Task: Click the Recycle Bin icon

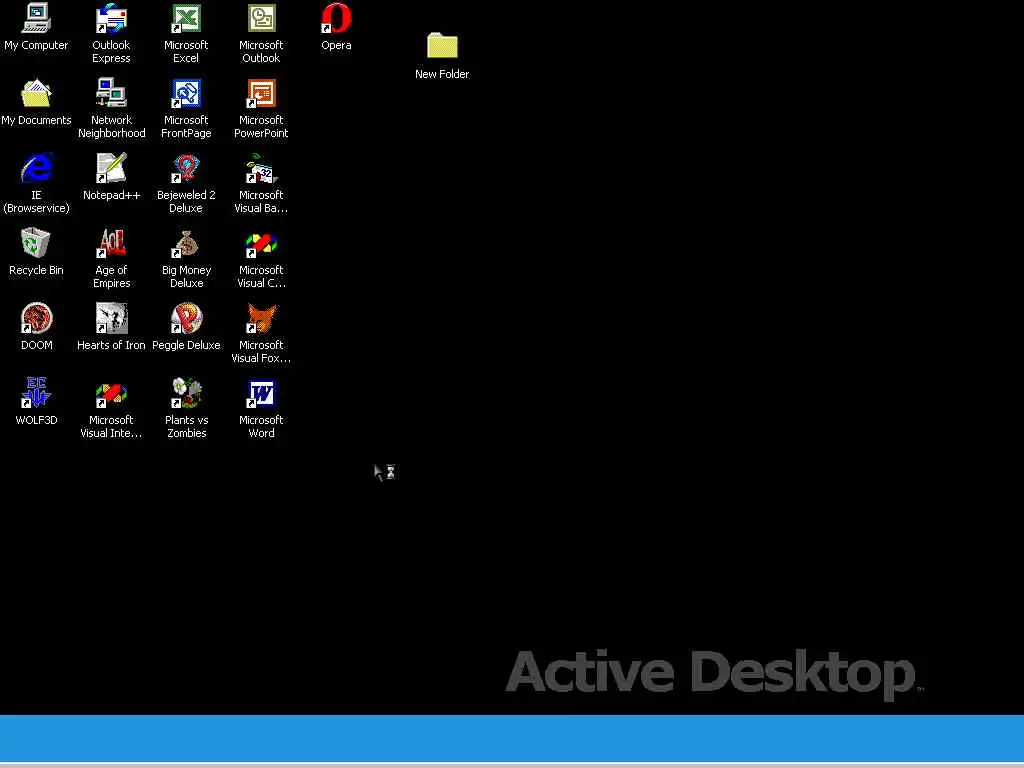Action: (x=36, y=244)
